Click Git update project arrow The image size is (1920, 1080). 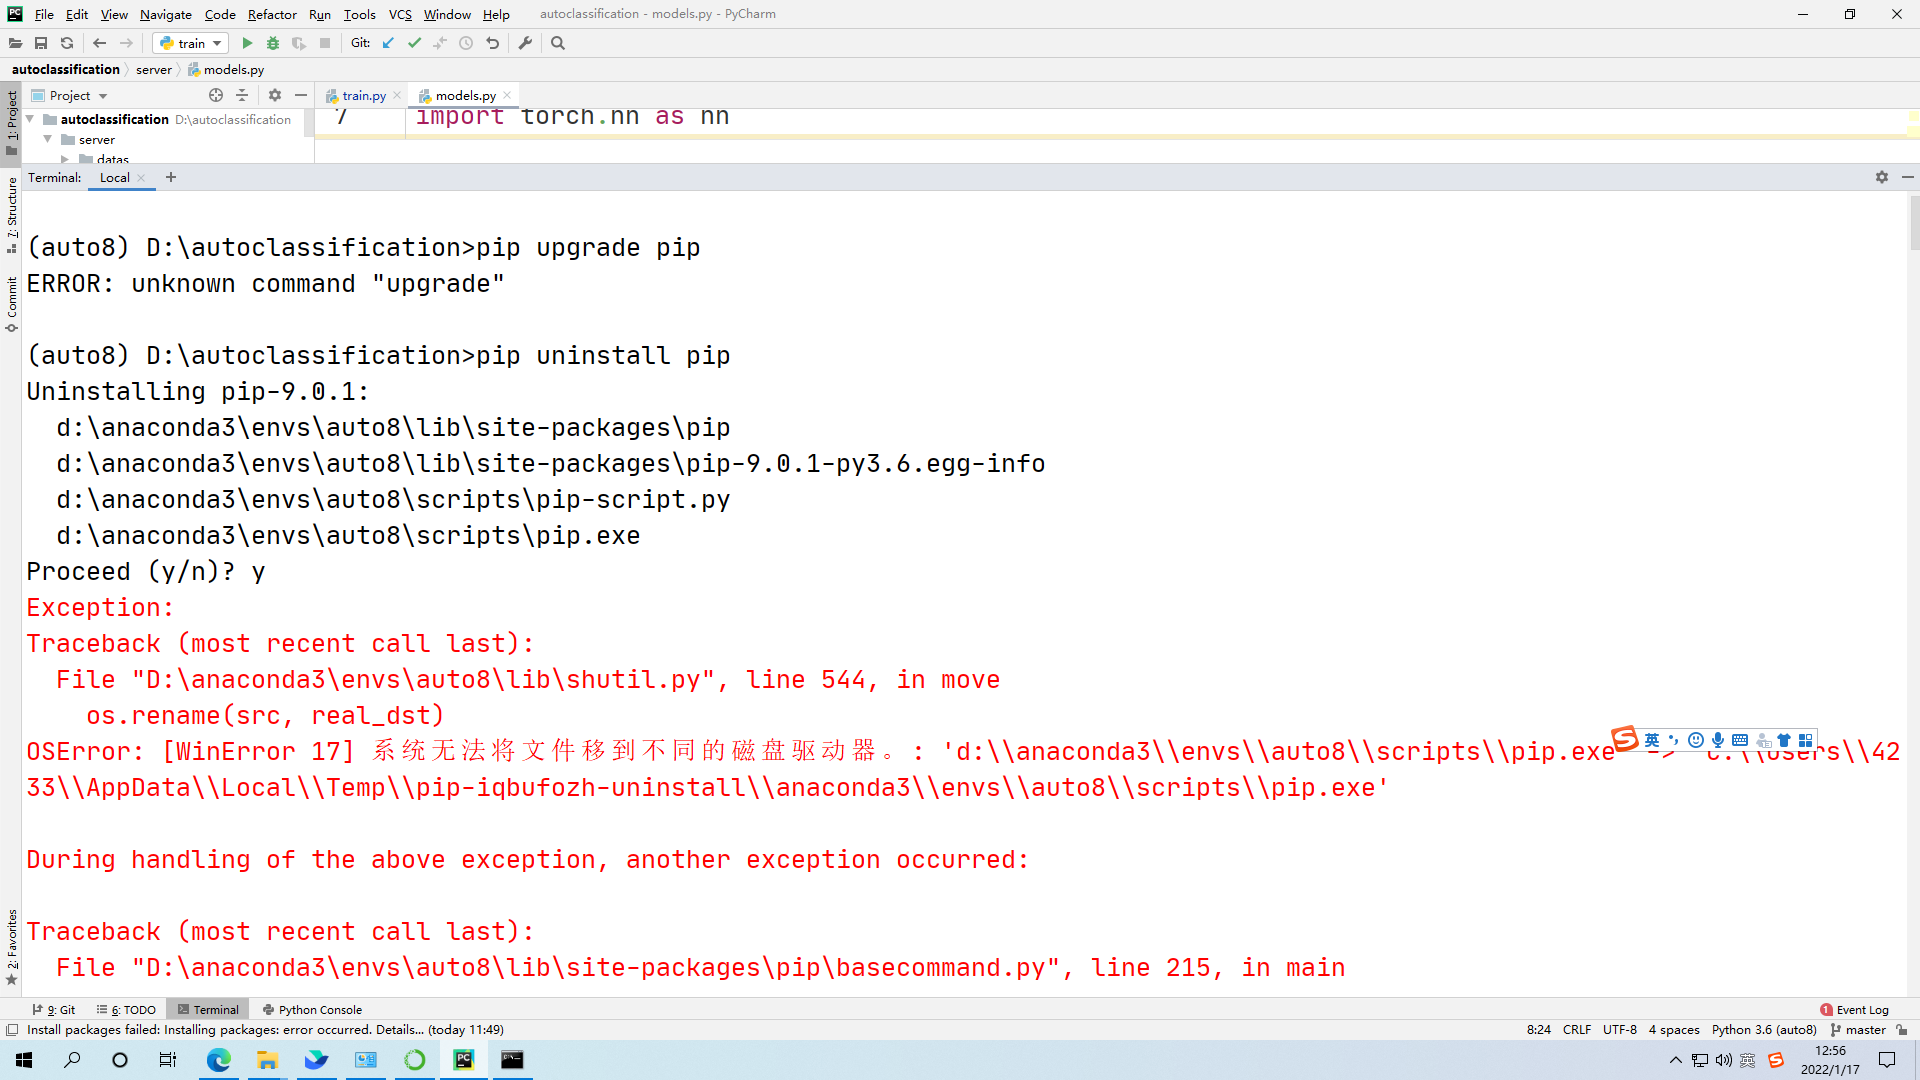pyautogui.click(x=388, y=43)
